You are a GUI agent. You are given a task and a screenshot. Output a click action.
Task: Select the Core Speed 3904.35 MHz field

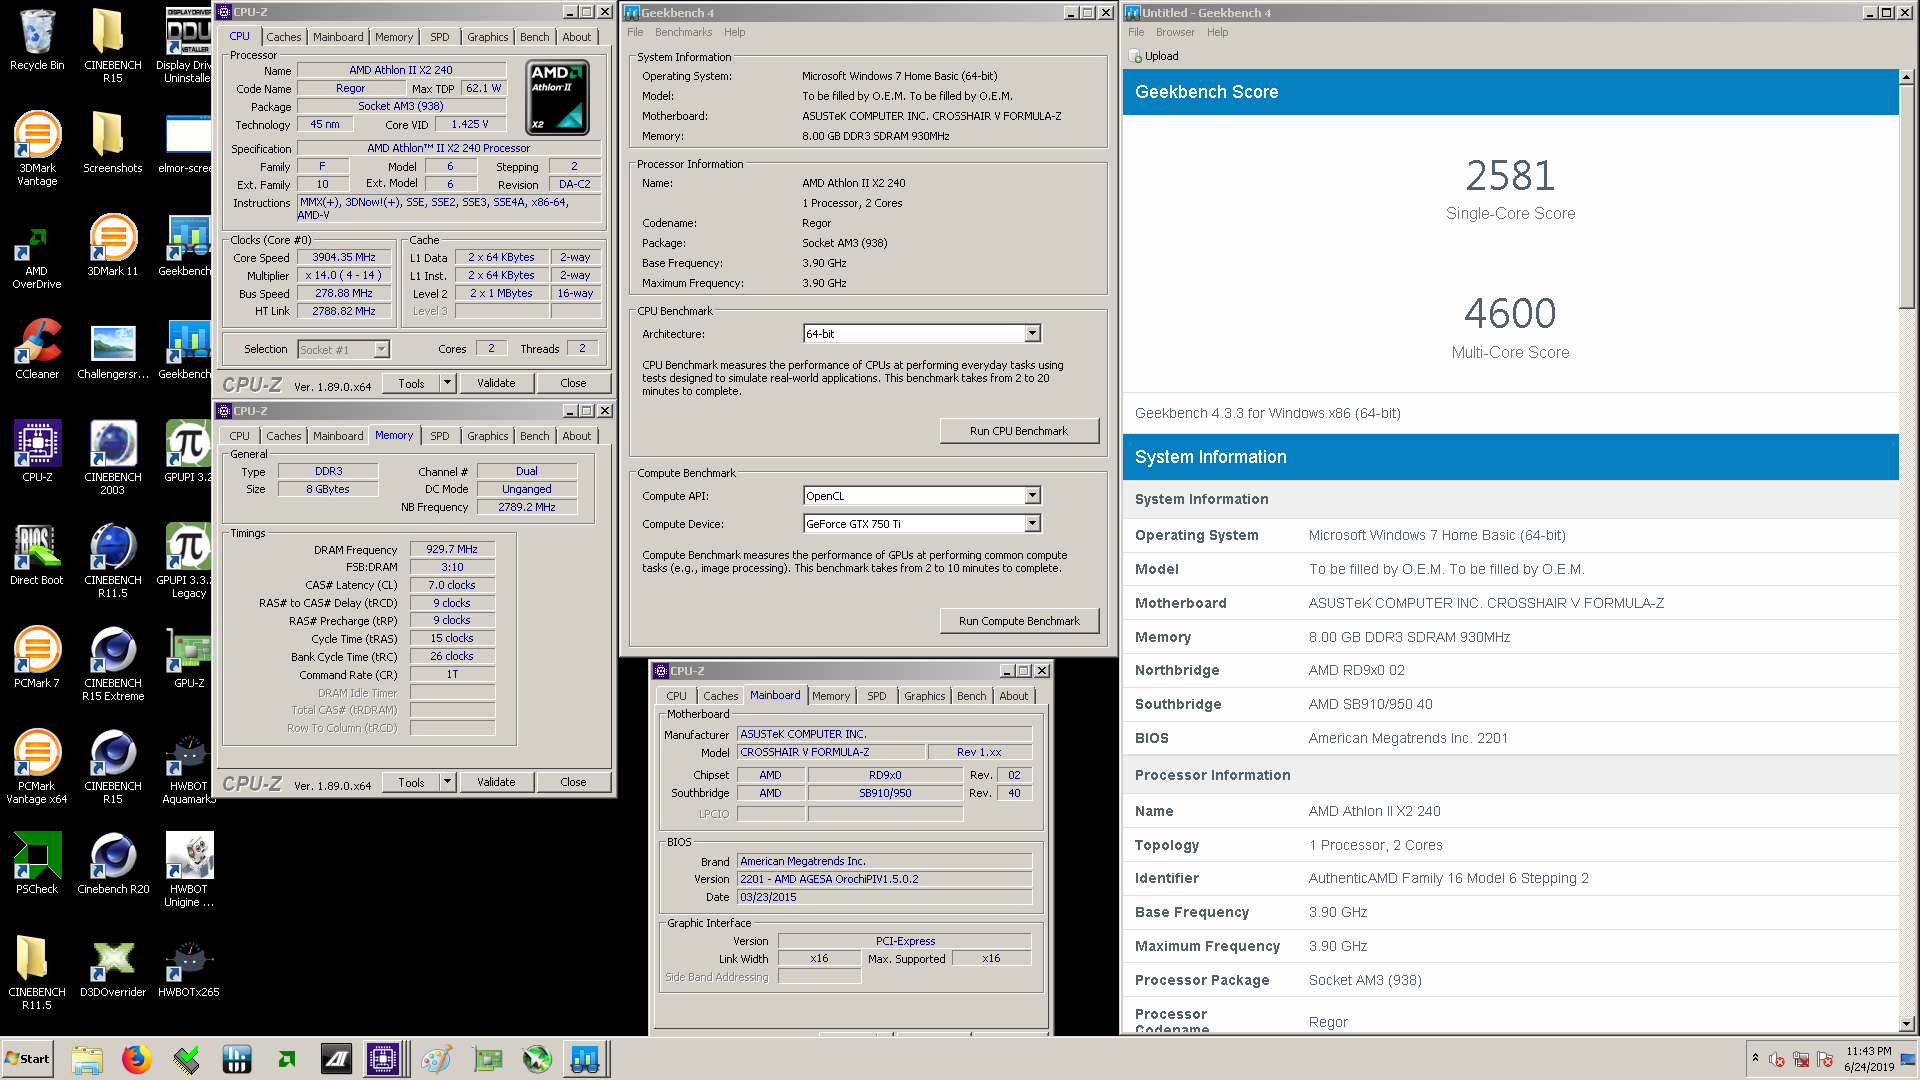343,257
